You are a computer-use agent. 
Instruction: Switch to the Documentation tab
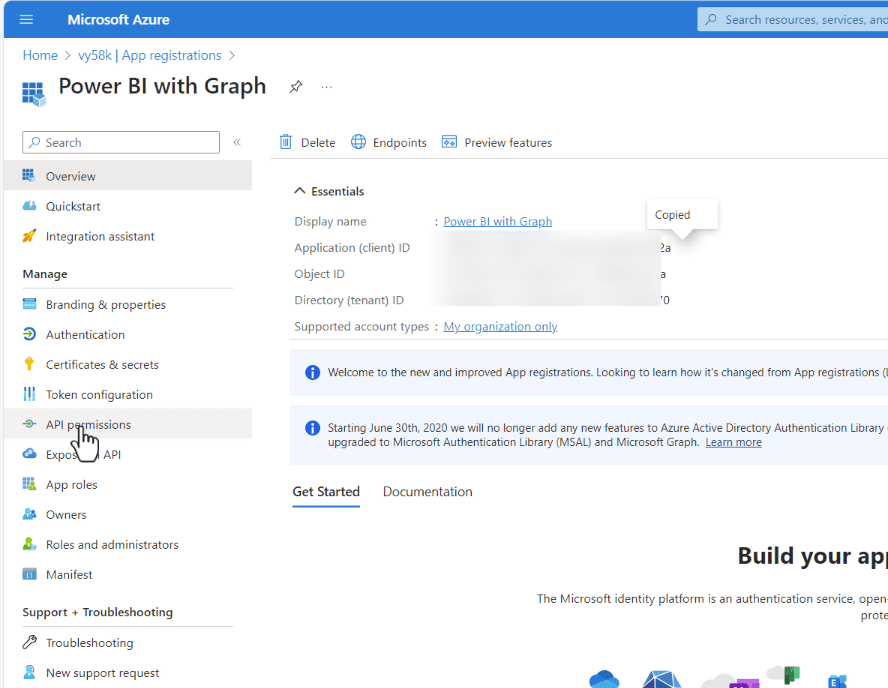point(428,492)
